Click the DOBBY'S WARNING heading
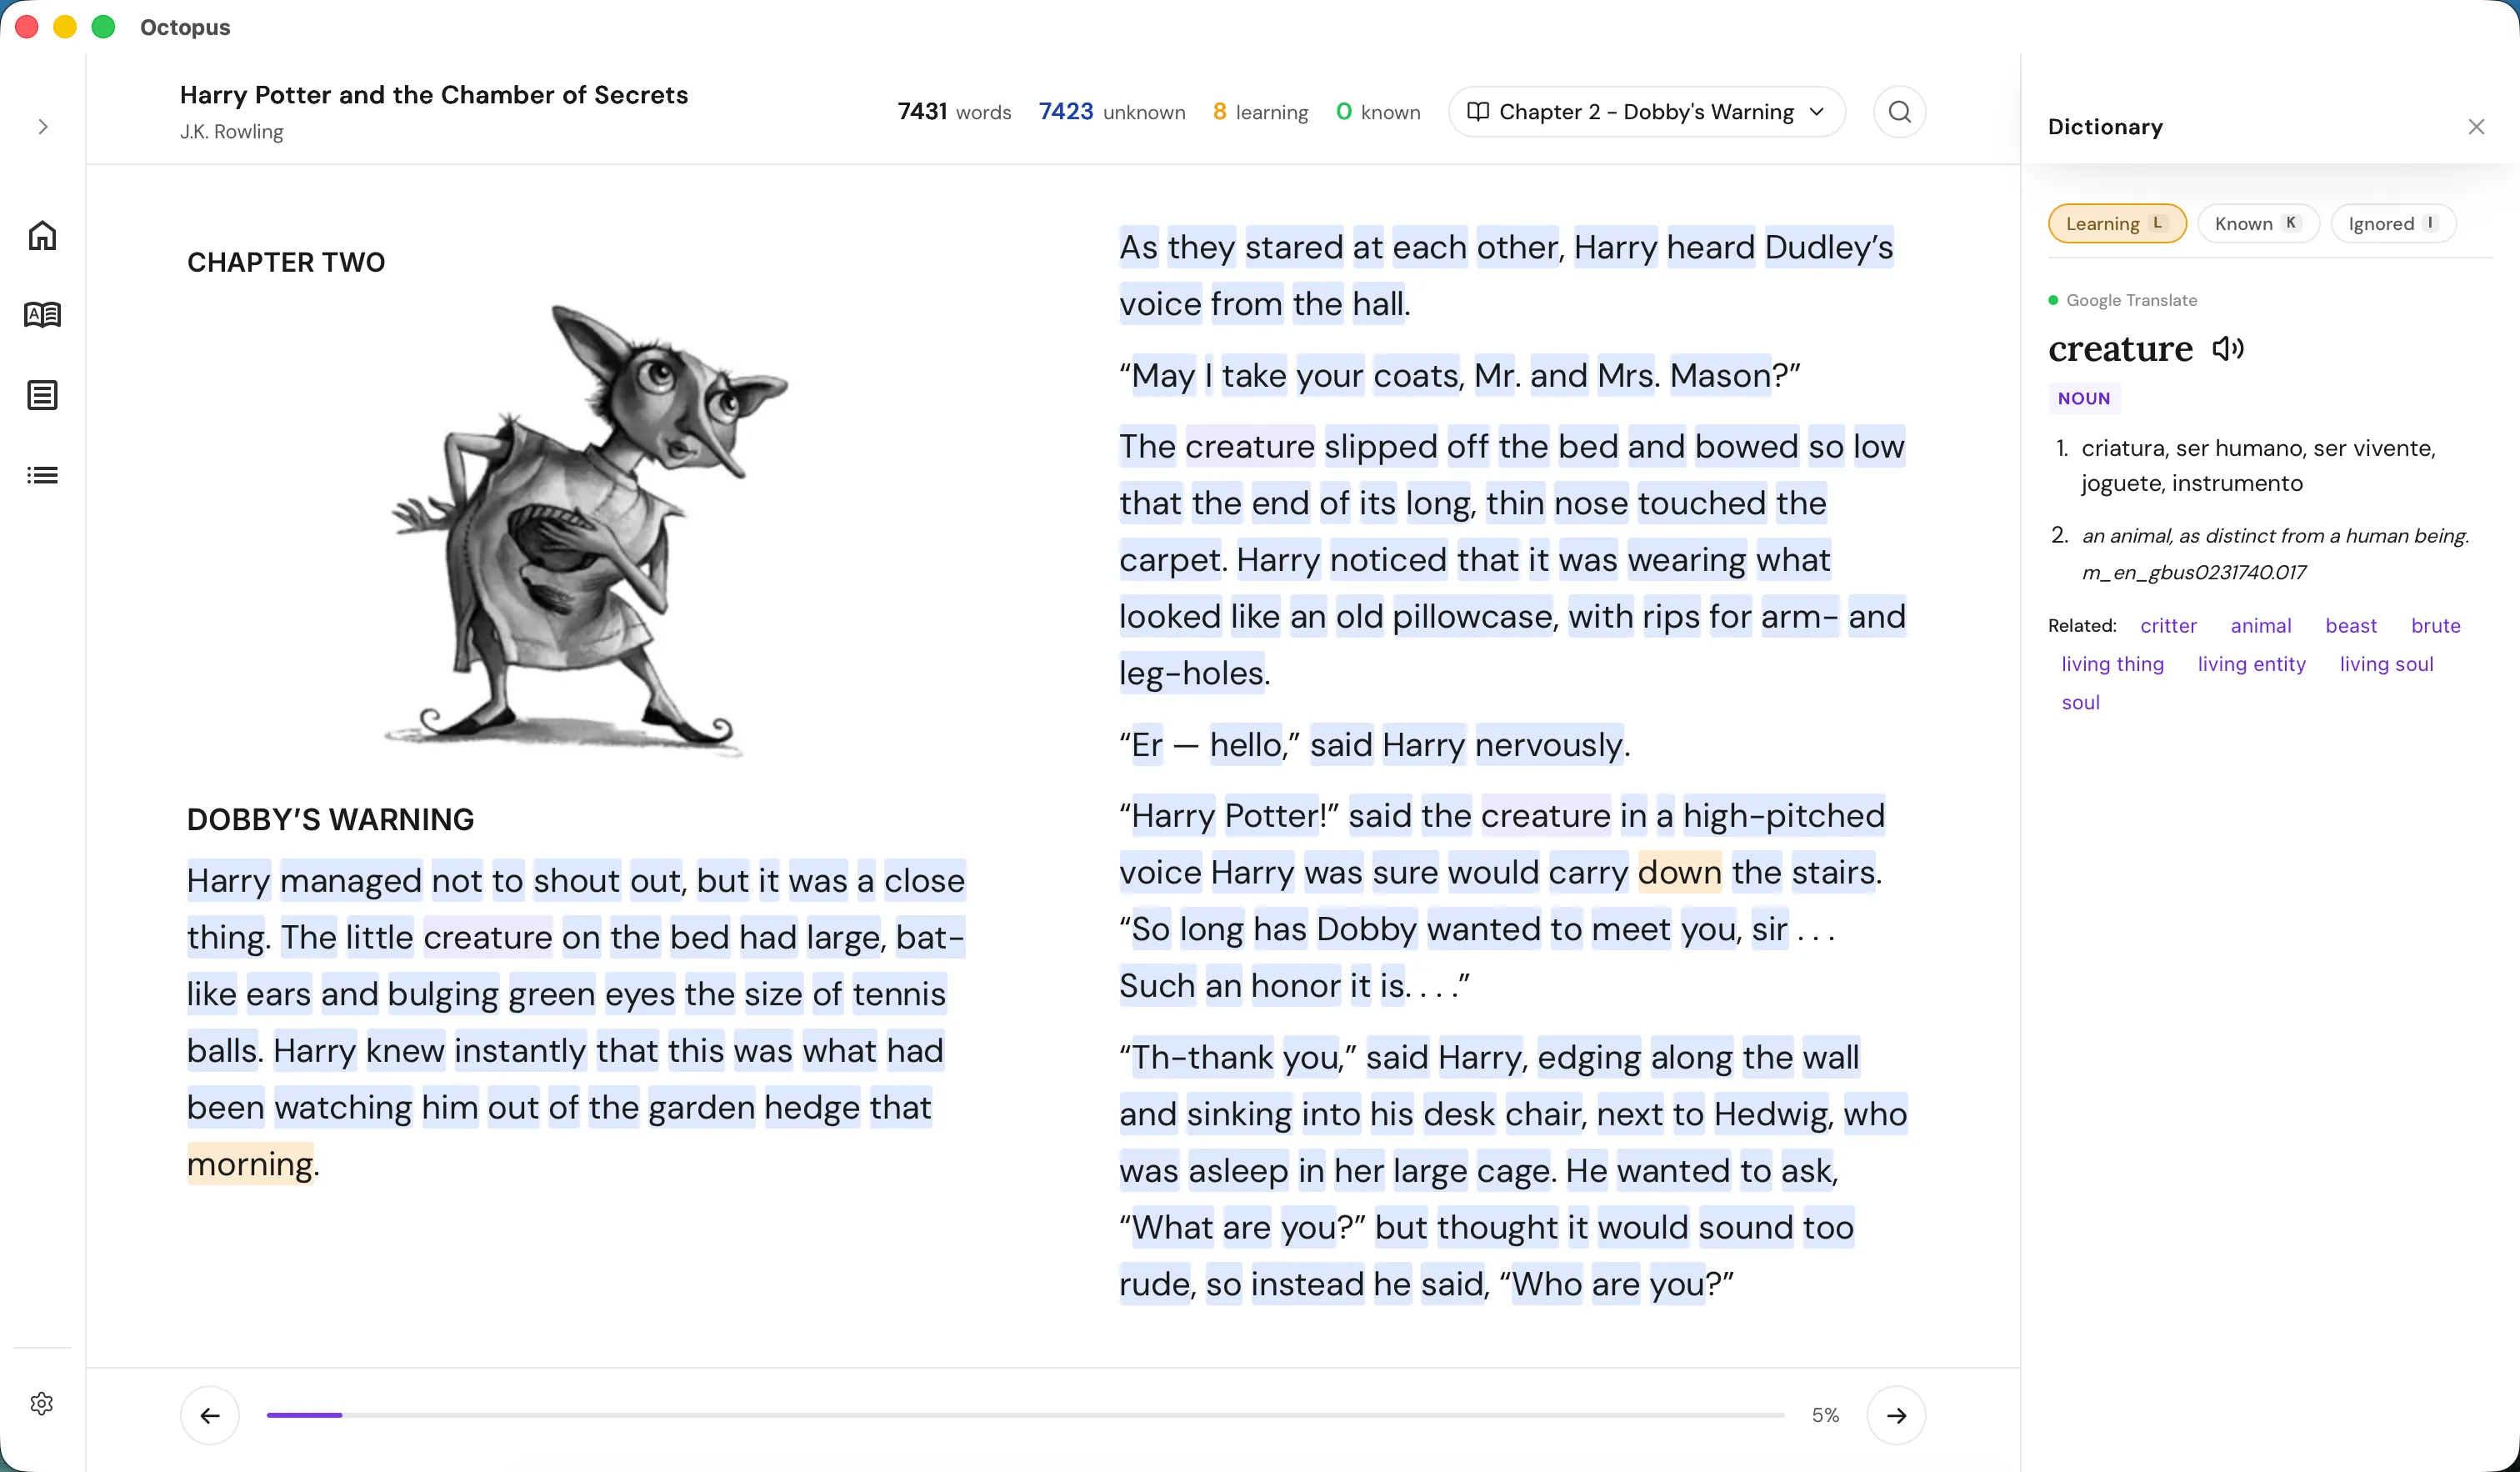 point(330,819)
